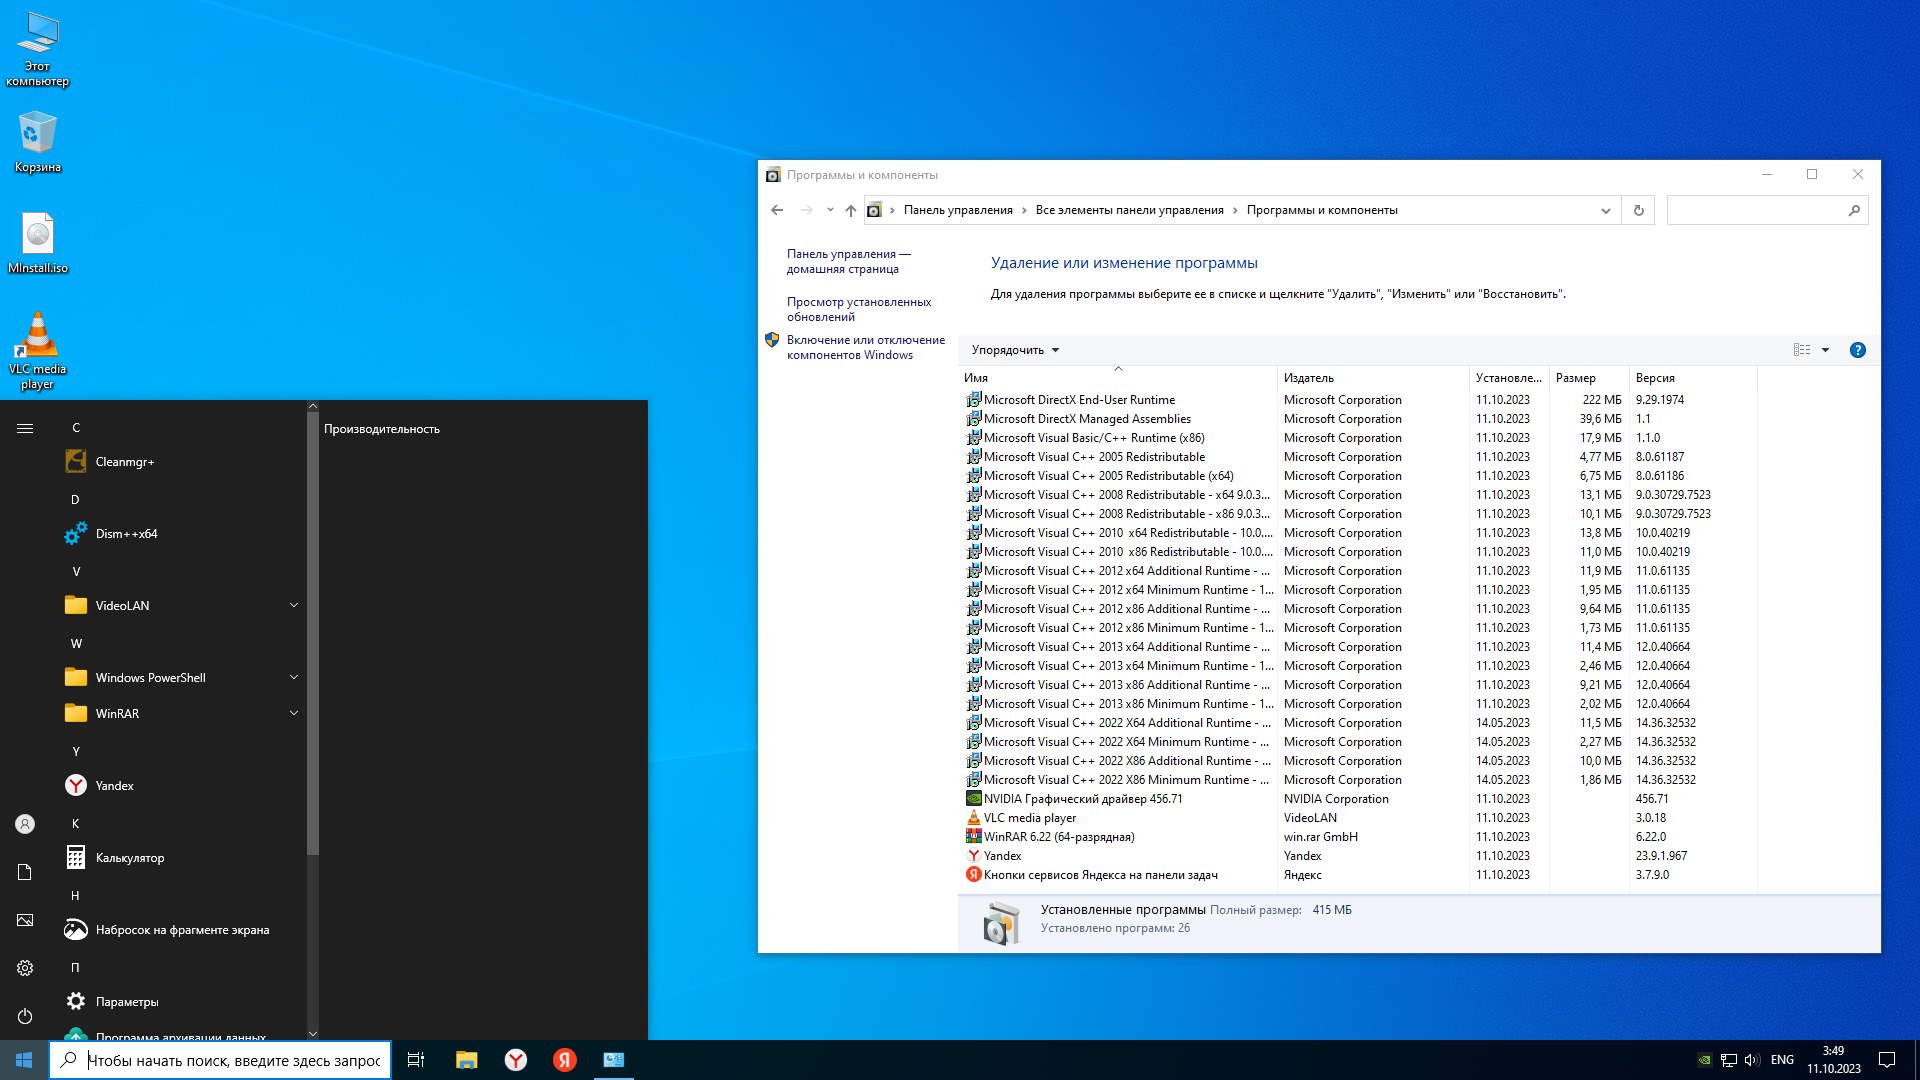The image size is (1920, 1080).
Task: Launch Cleanmgr+ from start menu
Action: (x=124, y=462)
